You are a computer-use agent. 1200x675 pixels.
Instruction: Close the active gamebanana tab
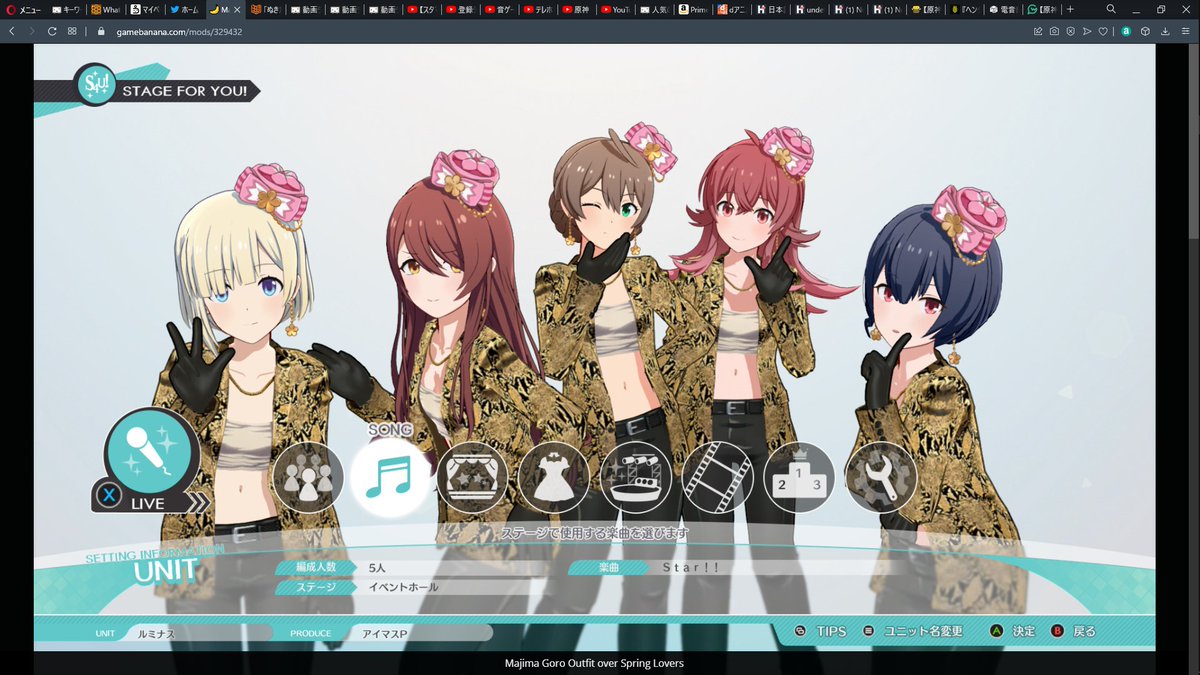click(x=238, y=9)
